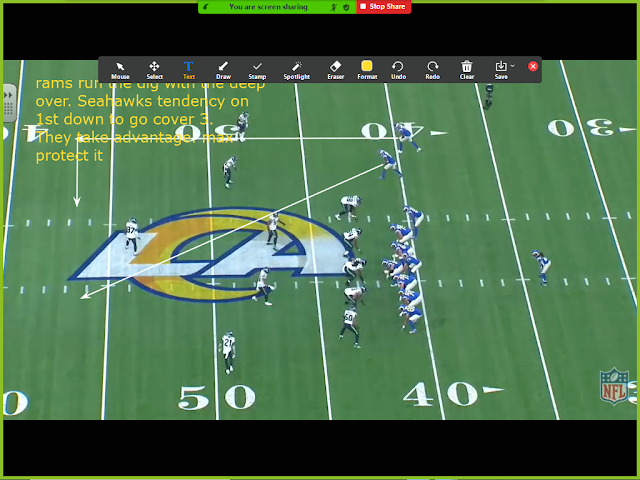640x480 pixels.
Task: Click the screen sharing status label
Action: pyautogui.click(x=268, y=7)
